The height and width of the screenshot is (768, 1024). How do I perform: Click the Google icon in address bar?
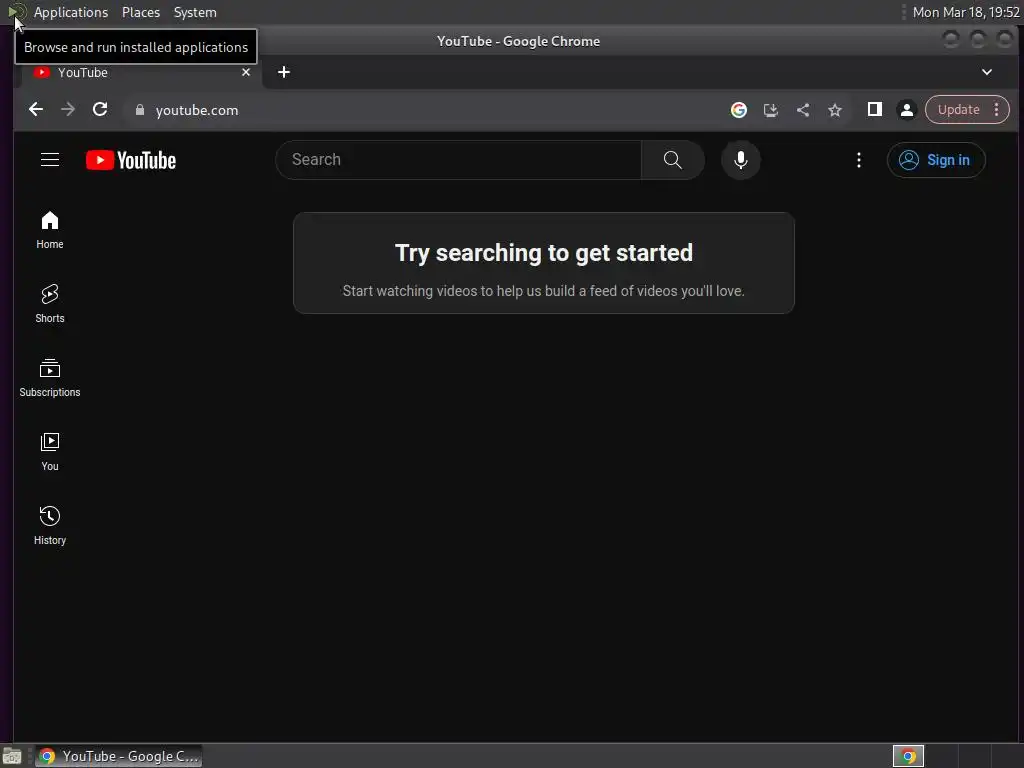739,110
